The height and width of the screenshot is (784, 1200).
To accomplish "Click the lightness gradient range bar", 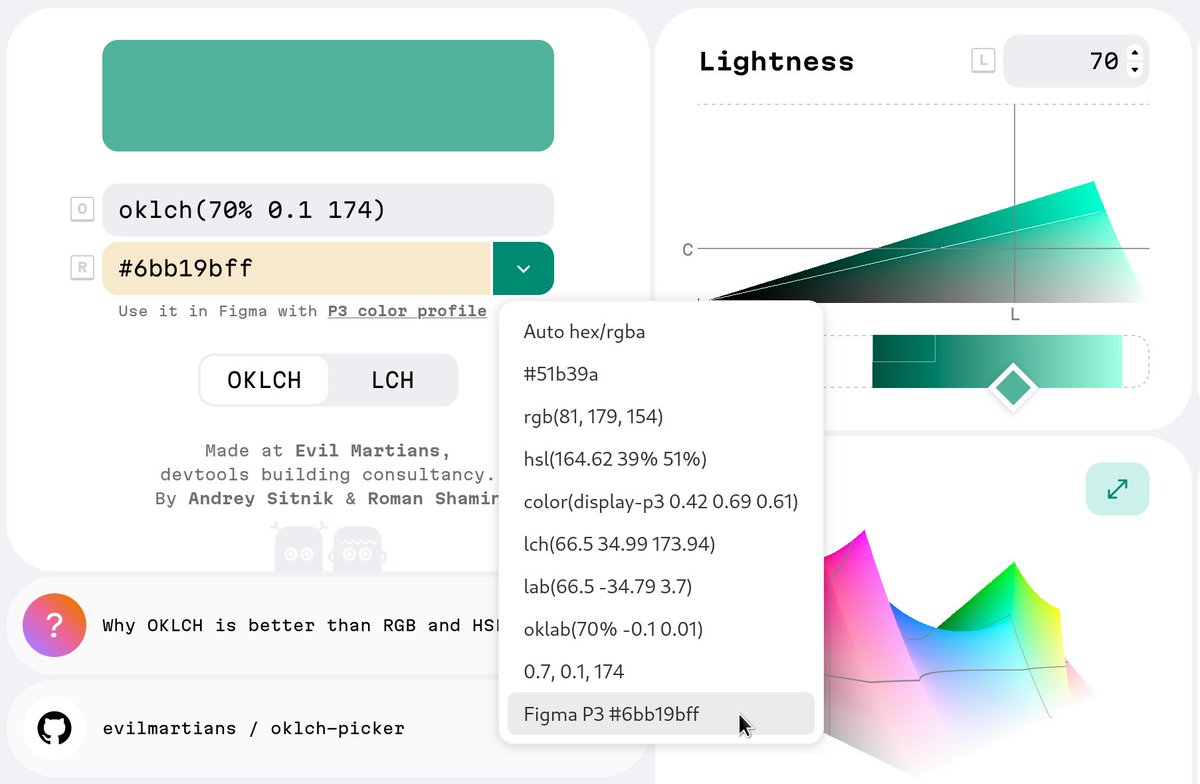I will [x=997, y=361].
